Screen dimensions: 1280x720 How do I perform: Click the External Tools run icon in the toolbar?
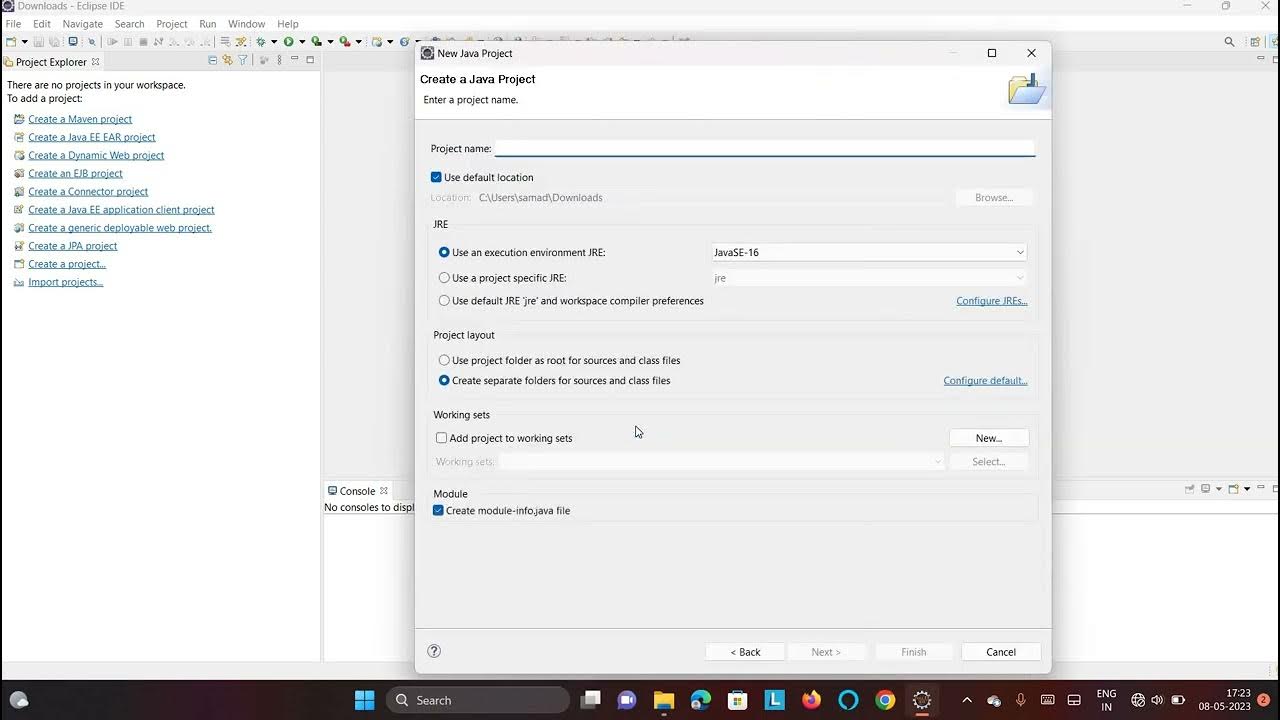coord(344,42)
